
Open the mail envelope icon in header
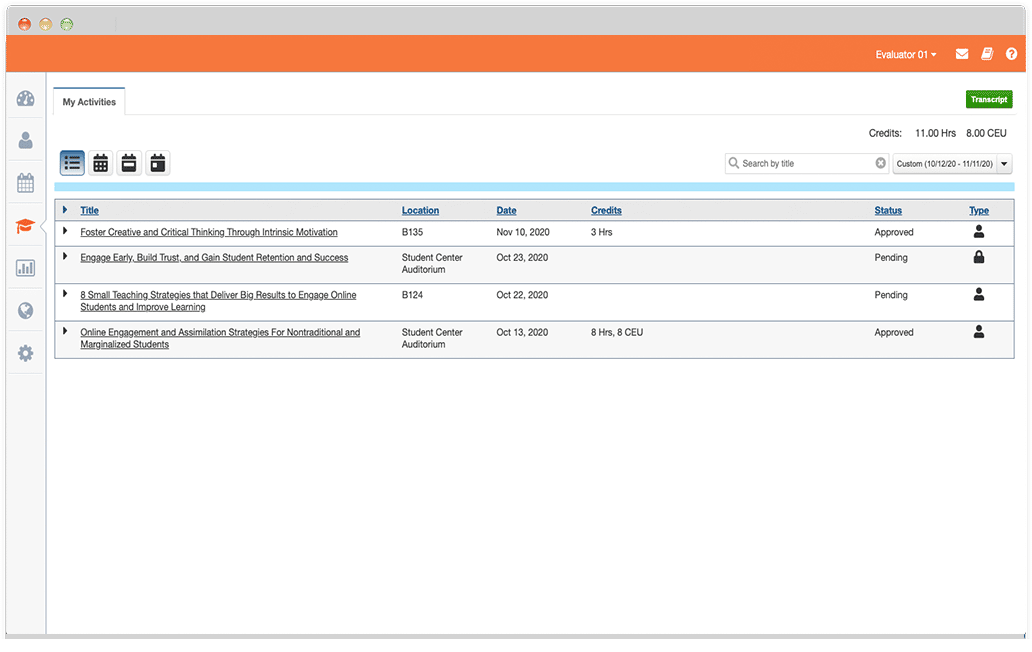[962, 54]
